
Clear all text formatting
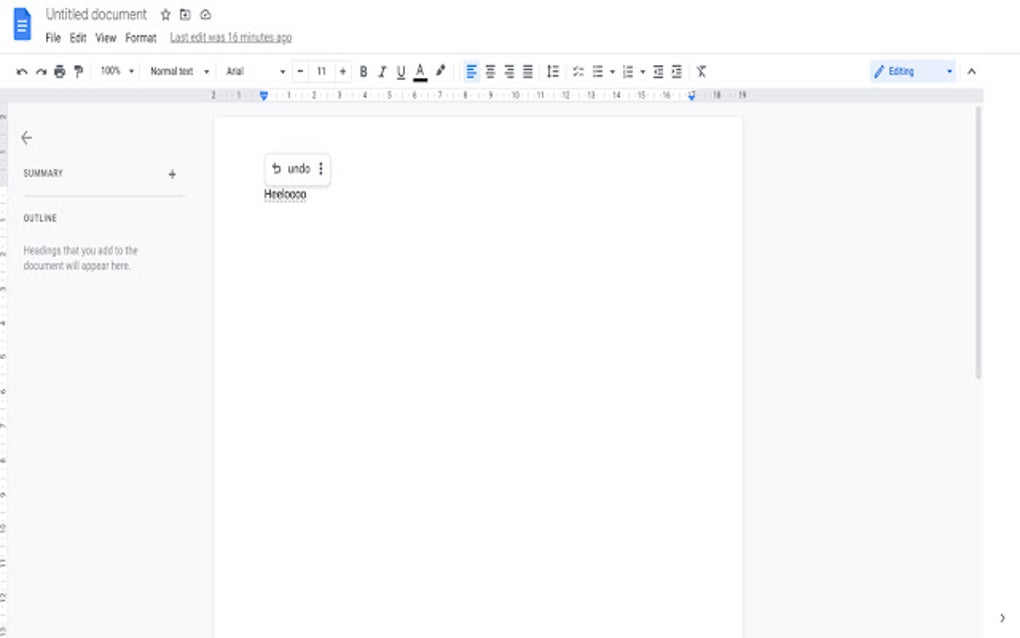[700, 70]
